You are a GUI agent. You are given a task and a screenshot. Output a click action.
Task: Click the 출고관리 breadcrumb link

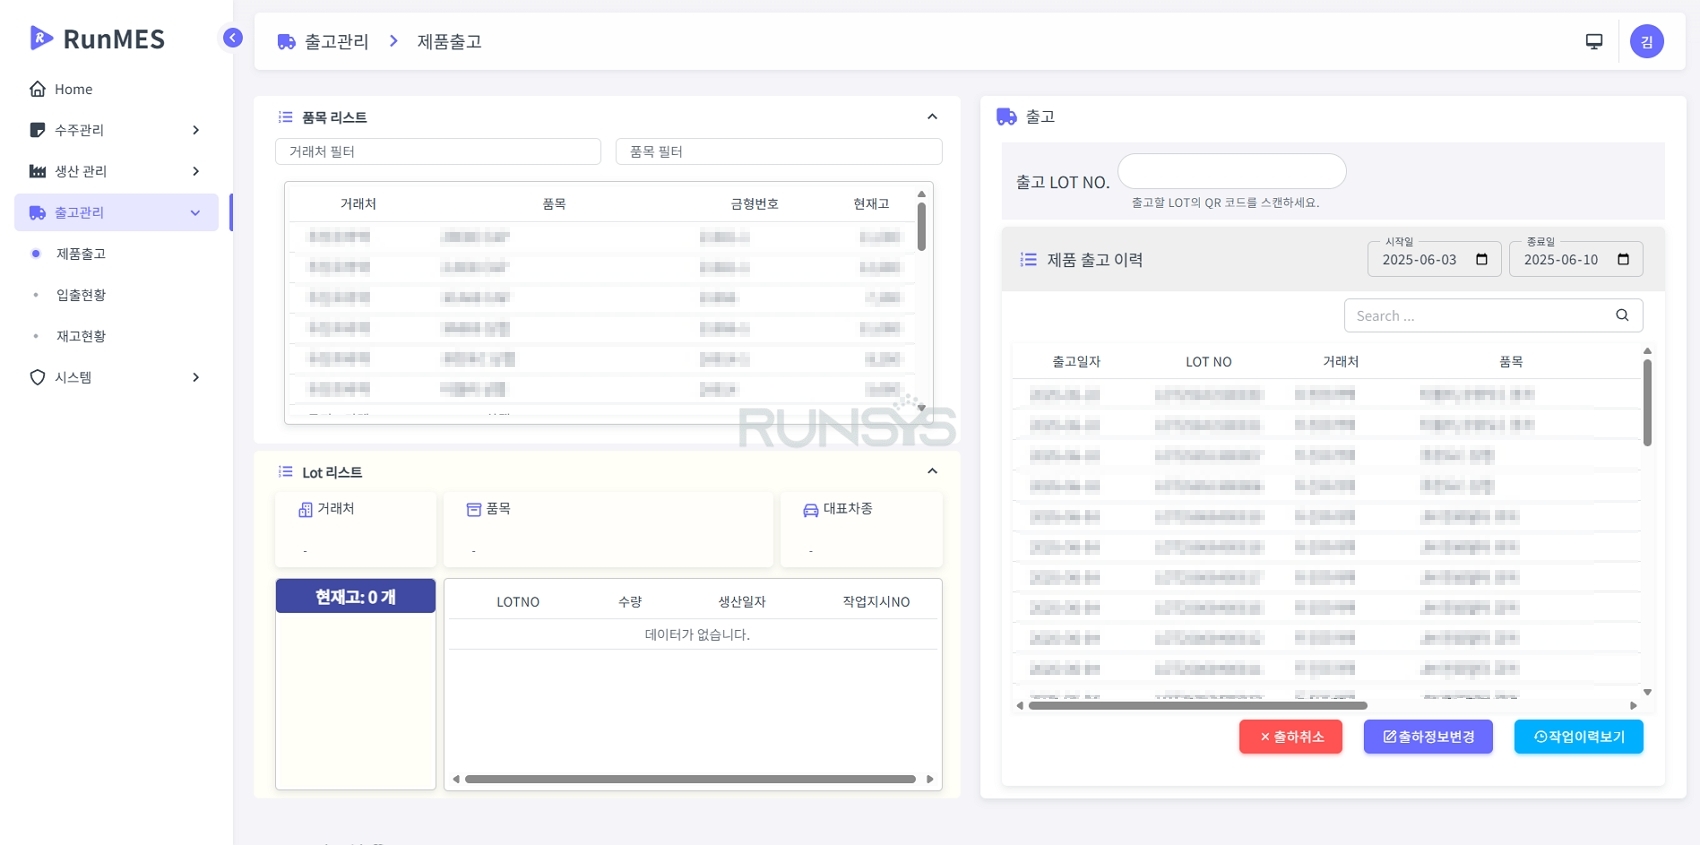pos(337,42)
